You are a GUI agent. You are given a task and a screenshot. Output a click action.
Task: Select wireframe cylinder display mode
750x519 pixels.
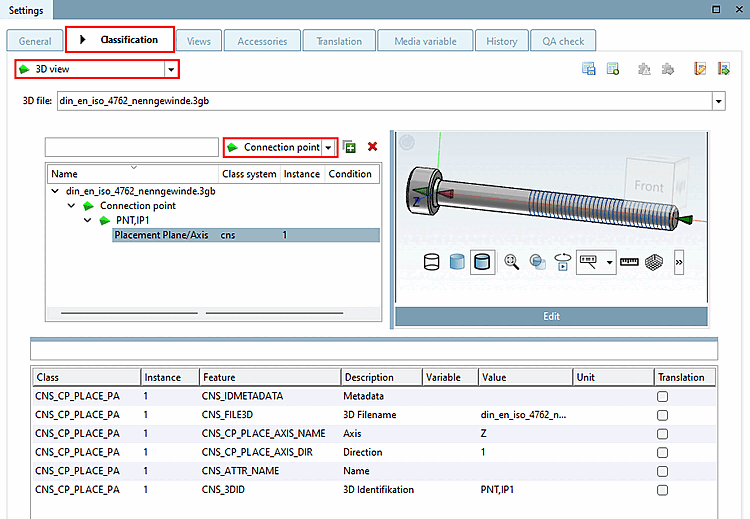pyautogui.click(x=432, y=262)
